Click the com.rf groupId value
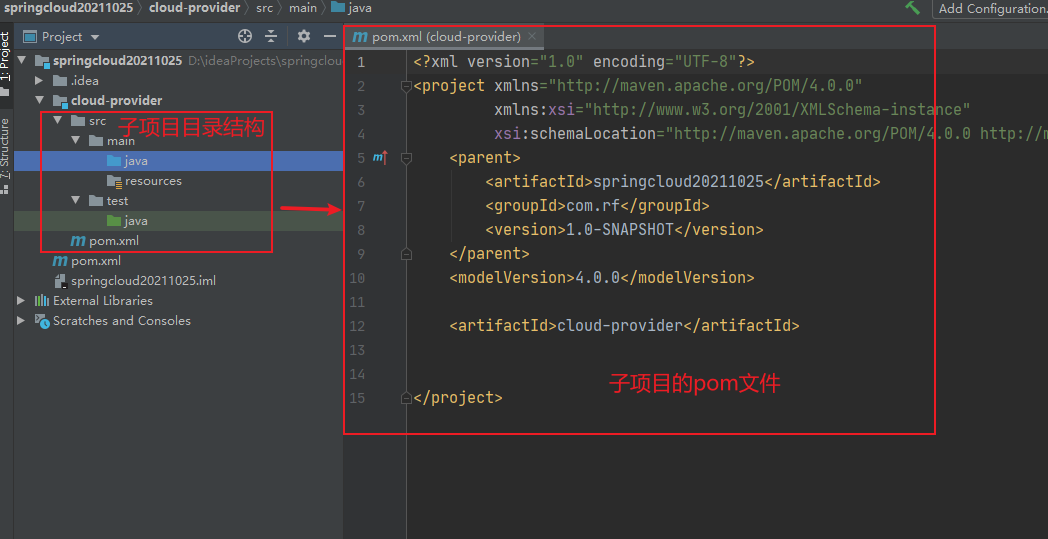Viewport: 1048px width, 539px height. [x=593, y=205]
